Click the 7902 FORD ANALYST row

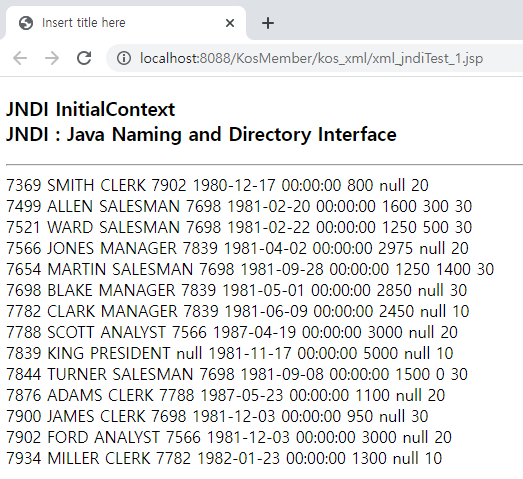(x=229, y=437)
